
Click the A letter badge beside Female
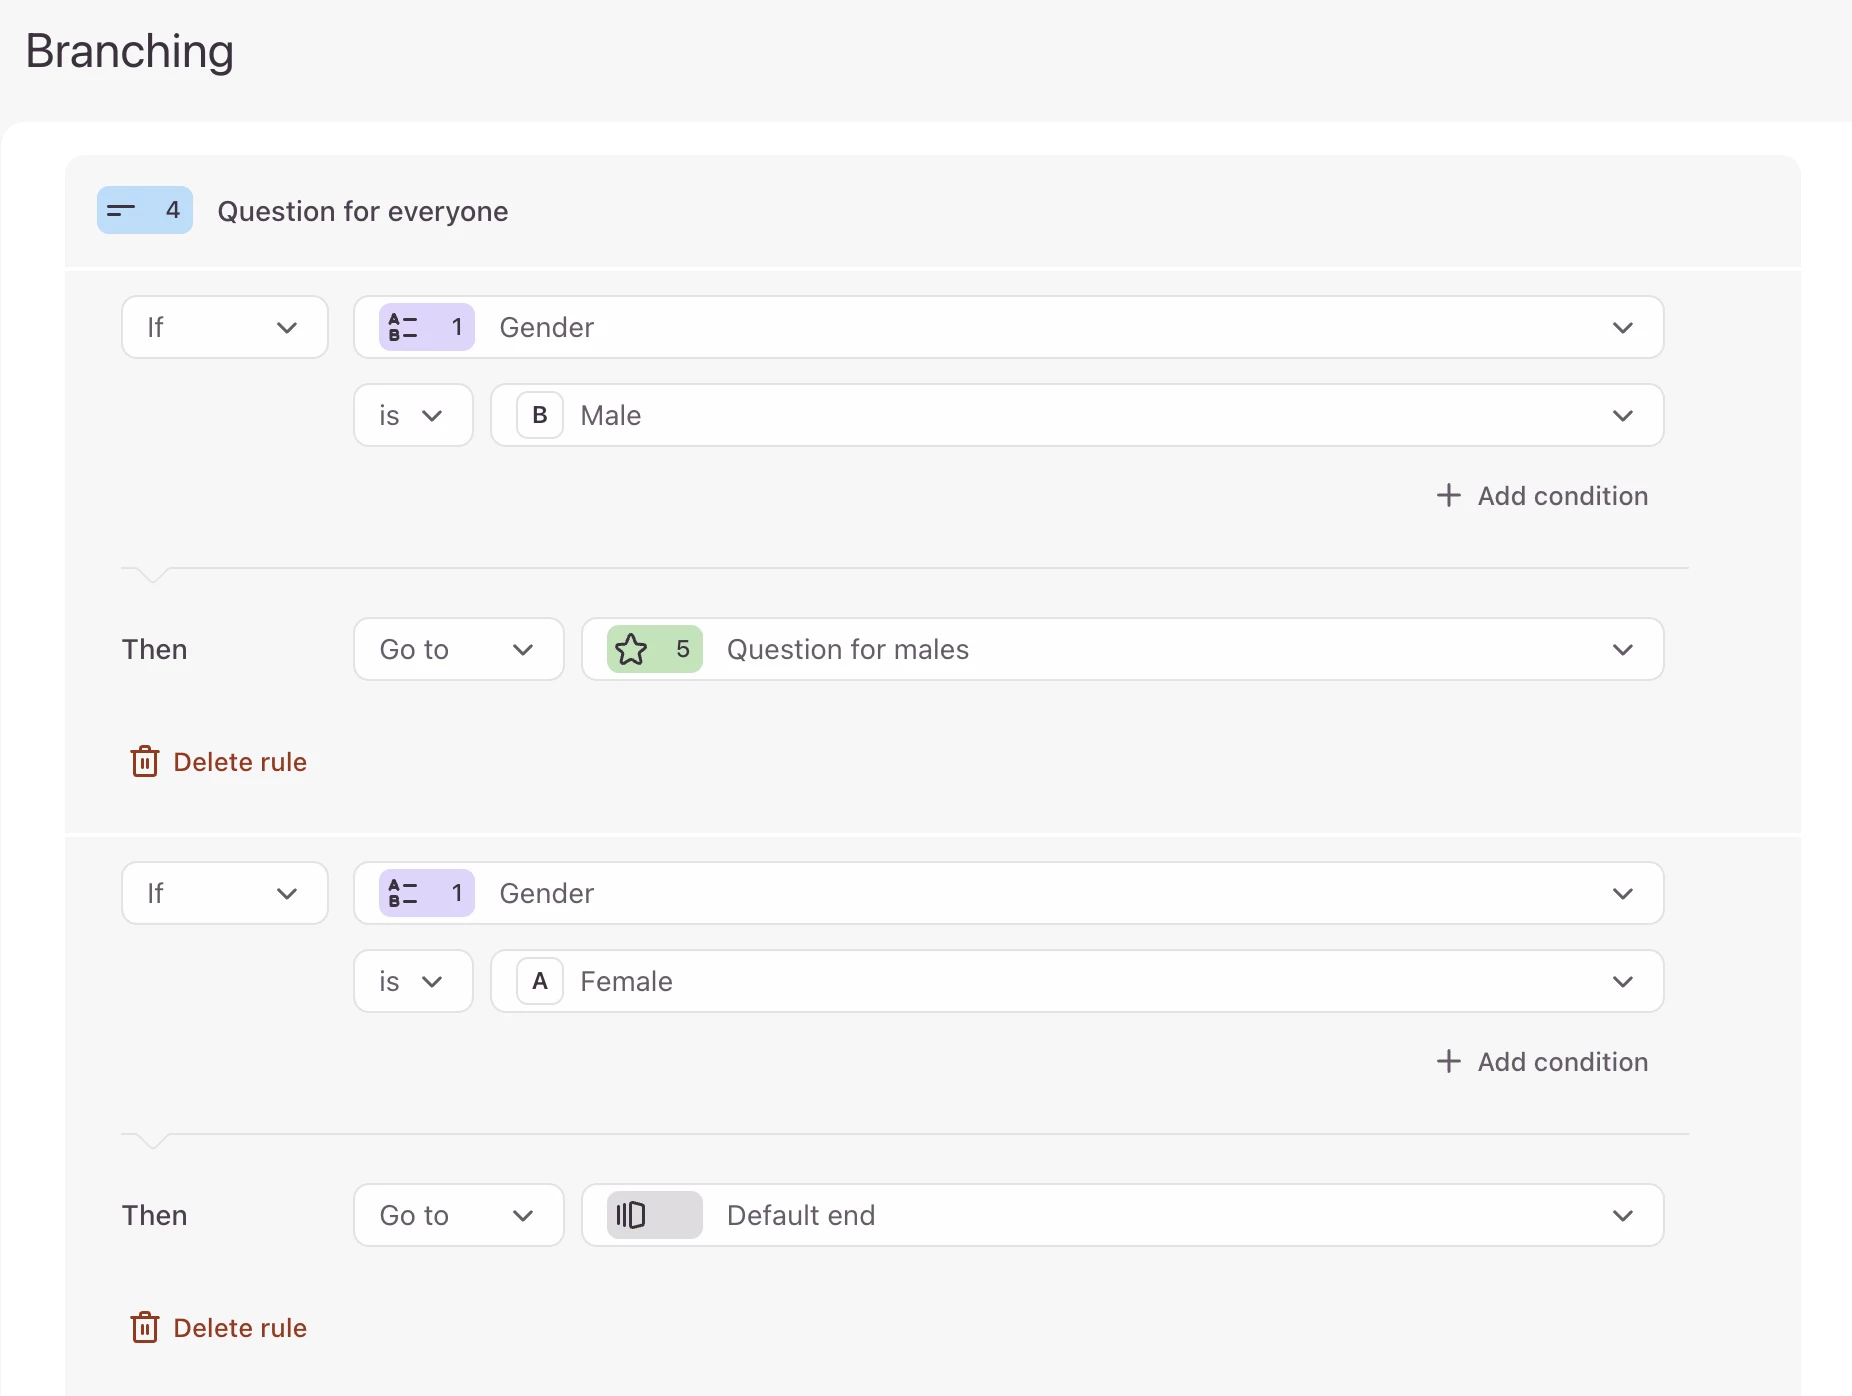(x=540, y=981)
